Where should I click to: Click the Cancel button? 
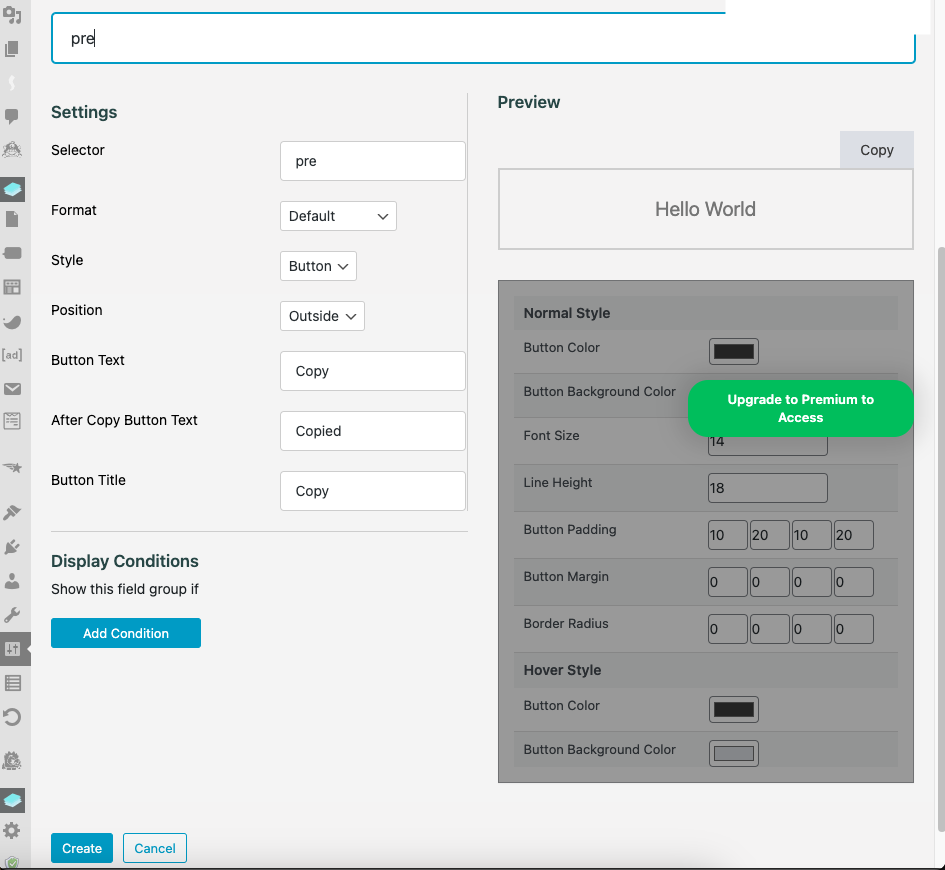(155, 848)
